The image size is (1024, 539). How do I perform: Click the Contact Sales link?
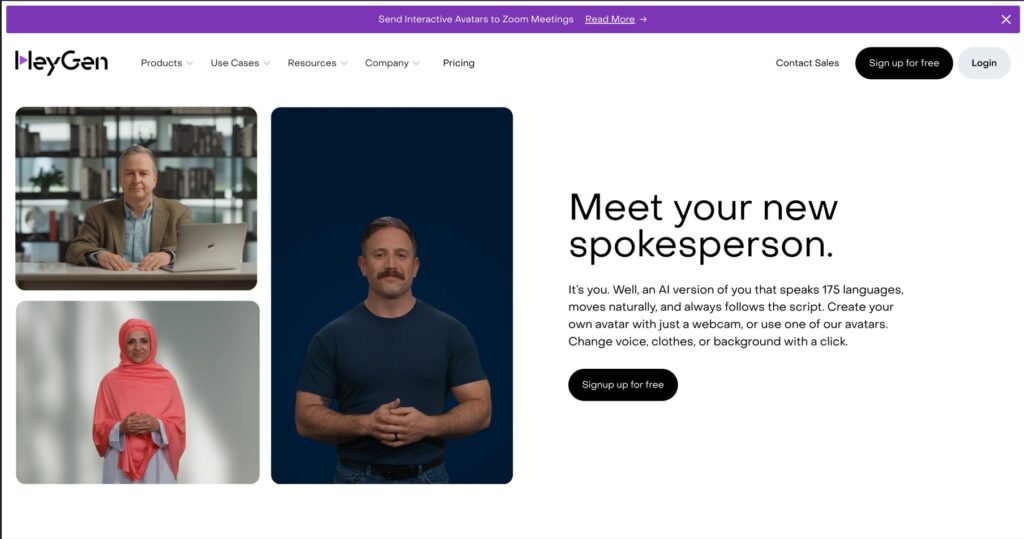click(x=807, y=63)
